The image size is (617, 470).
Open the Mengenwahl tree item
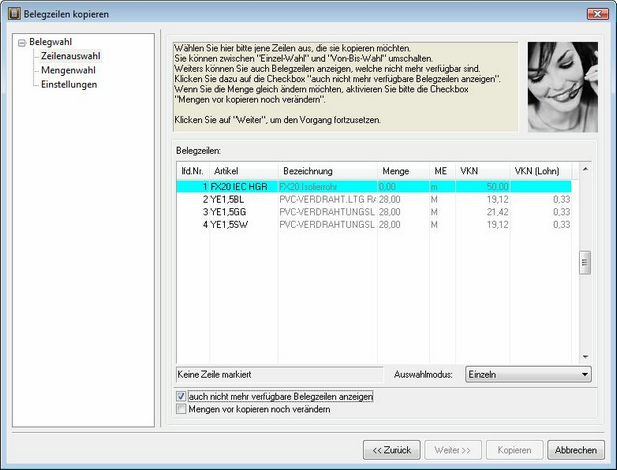click(x=68, y=71)
